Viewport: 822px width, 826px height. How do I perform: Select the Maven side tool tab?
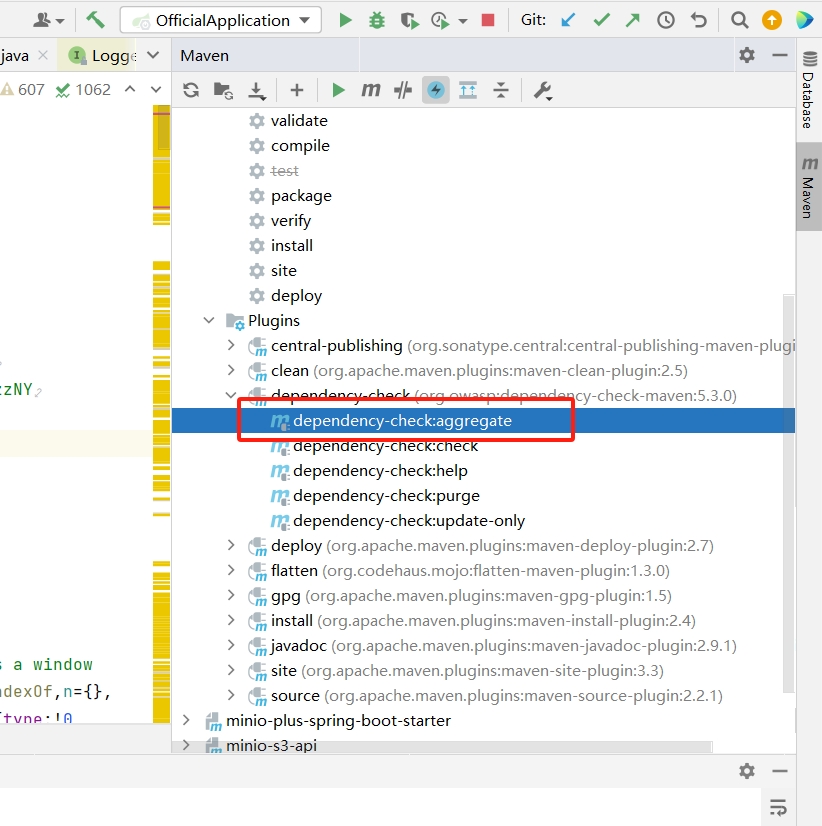pos(809,186)
